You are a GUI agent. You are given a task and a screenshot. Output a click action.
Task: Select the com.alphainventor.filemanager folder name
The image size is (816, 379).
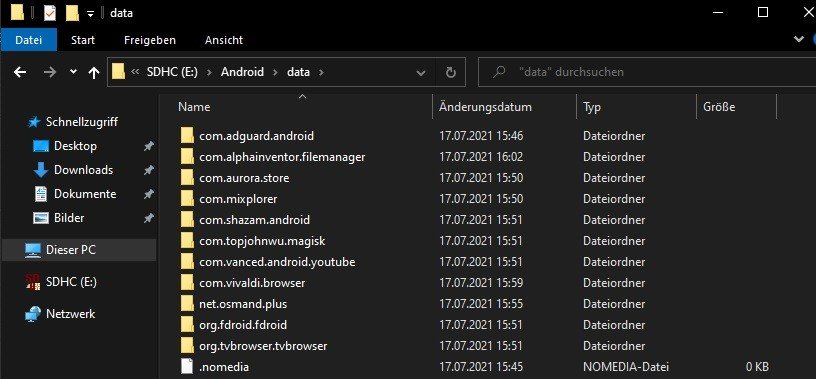click(282, 157)
